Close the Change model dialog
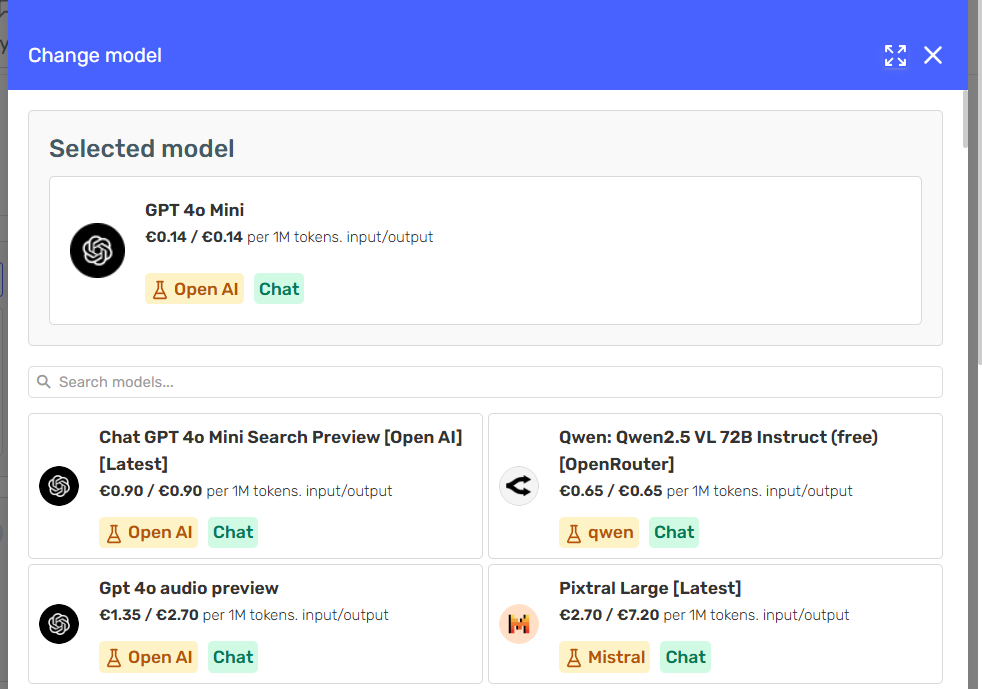This screenshot has width=982, height=689. [x=933, y=55]
